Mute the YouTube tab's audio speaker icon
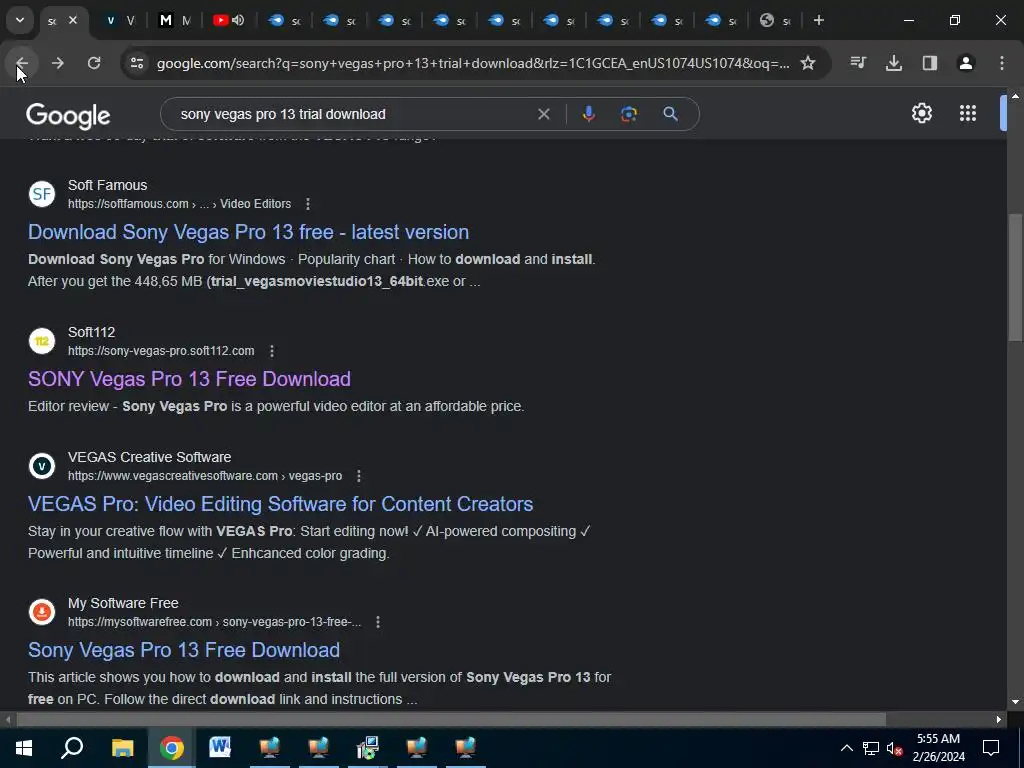The image size is (1024, 768). click(238, 20)
